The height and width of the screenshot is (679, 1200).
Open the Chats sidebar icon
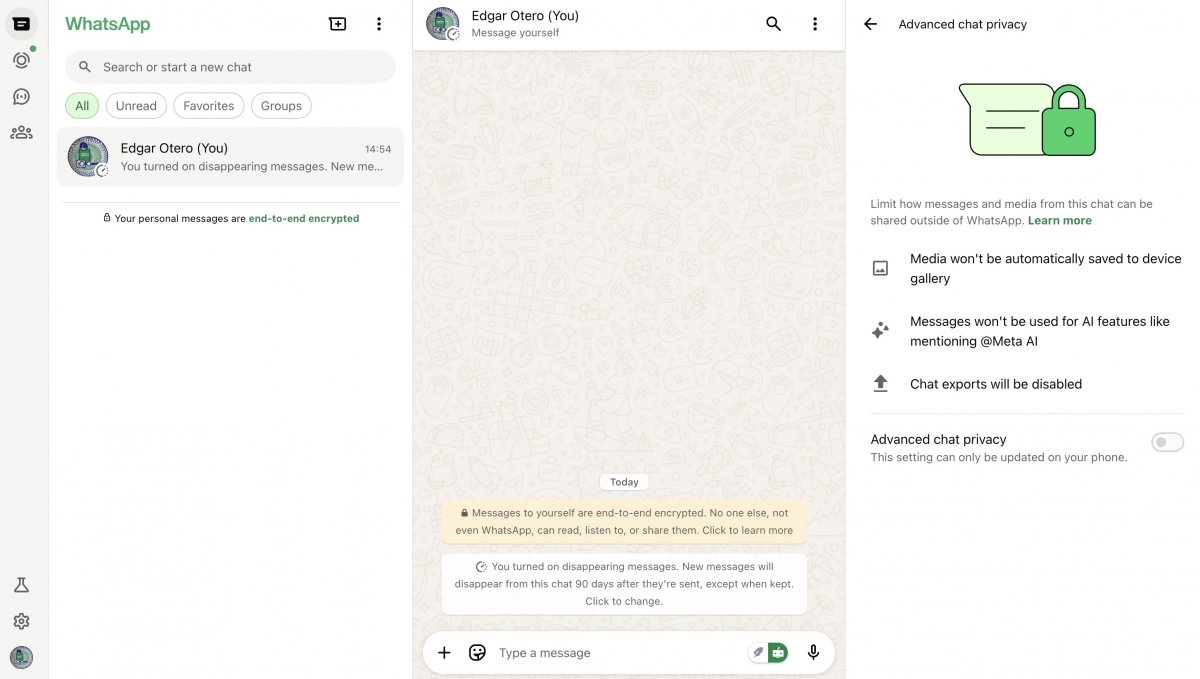click(x=21, y=24)
